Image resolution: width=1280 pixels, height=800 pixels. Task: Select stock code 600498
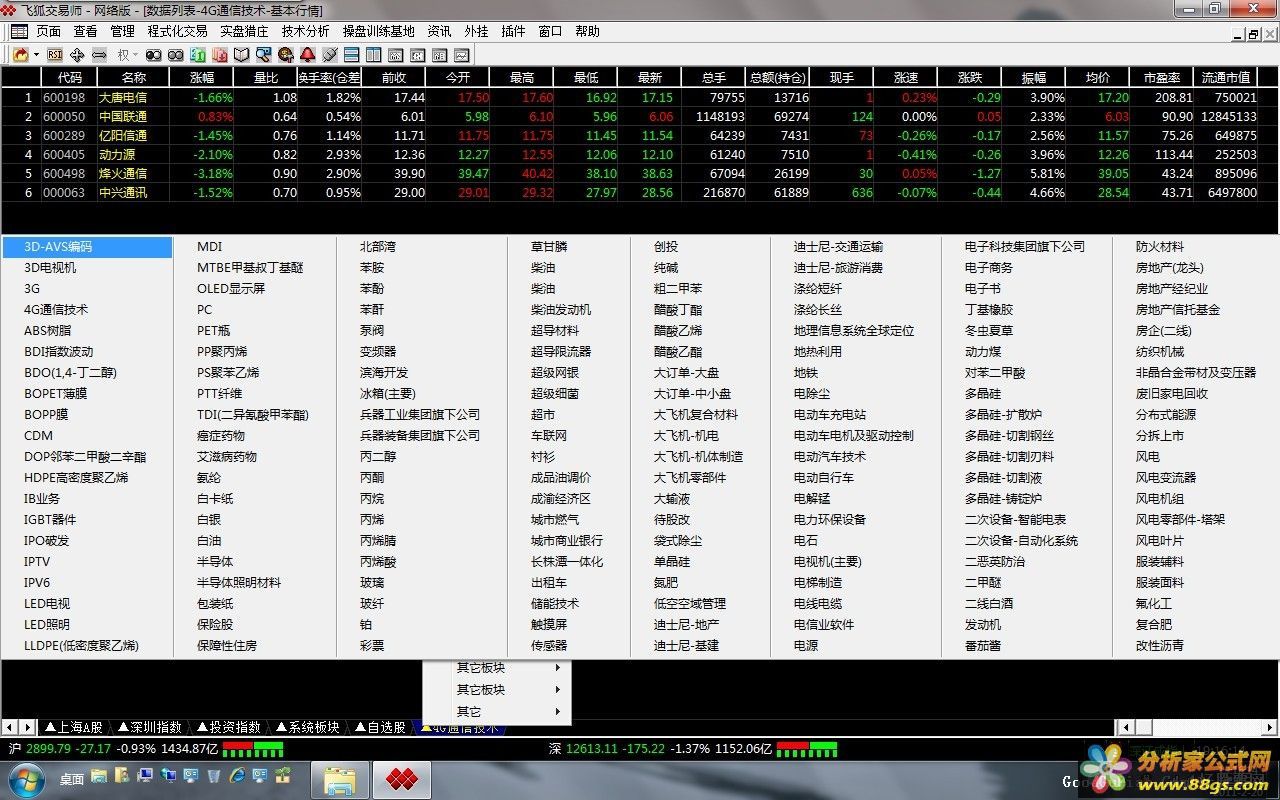pos(64,173)
